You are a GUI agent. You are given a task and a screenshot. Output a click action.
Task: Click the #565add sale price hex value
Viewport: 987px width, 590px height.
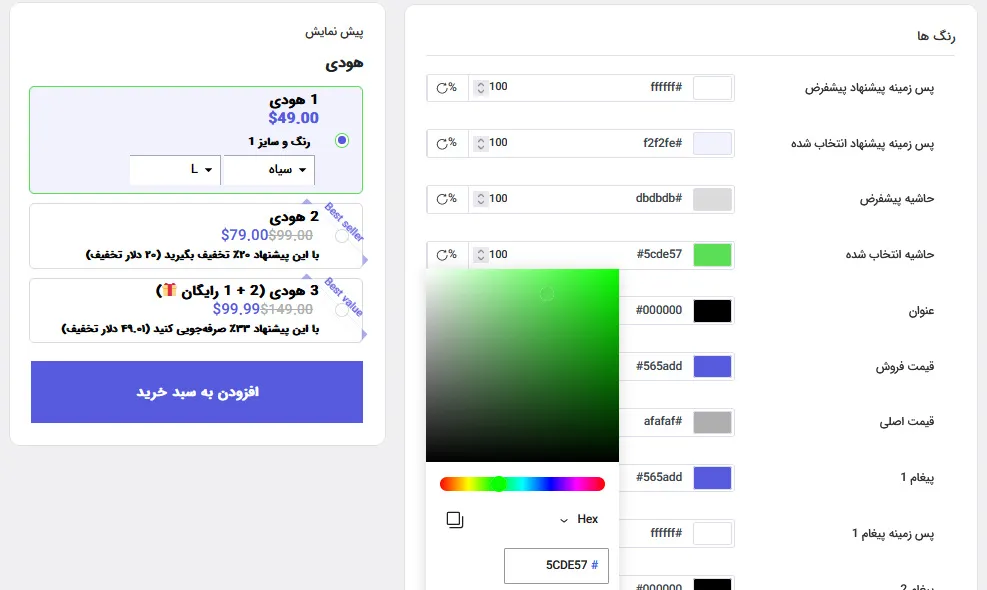click(x=659, y=366)
